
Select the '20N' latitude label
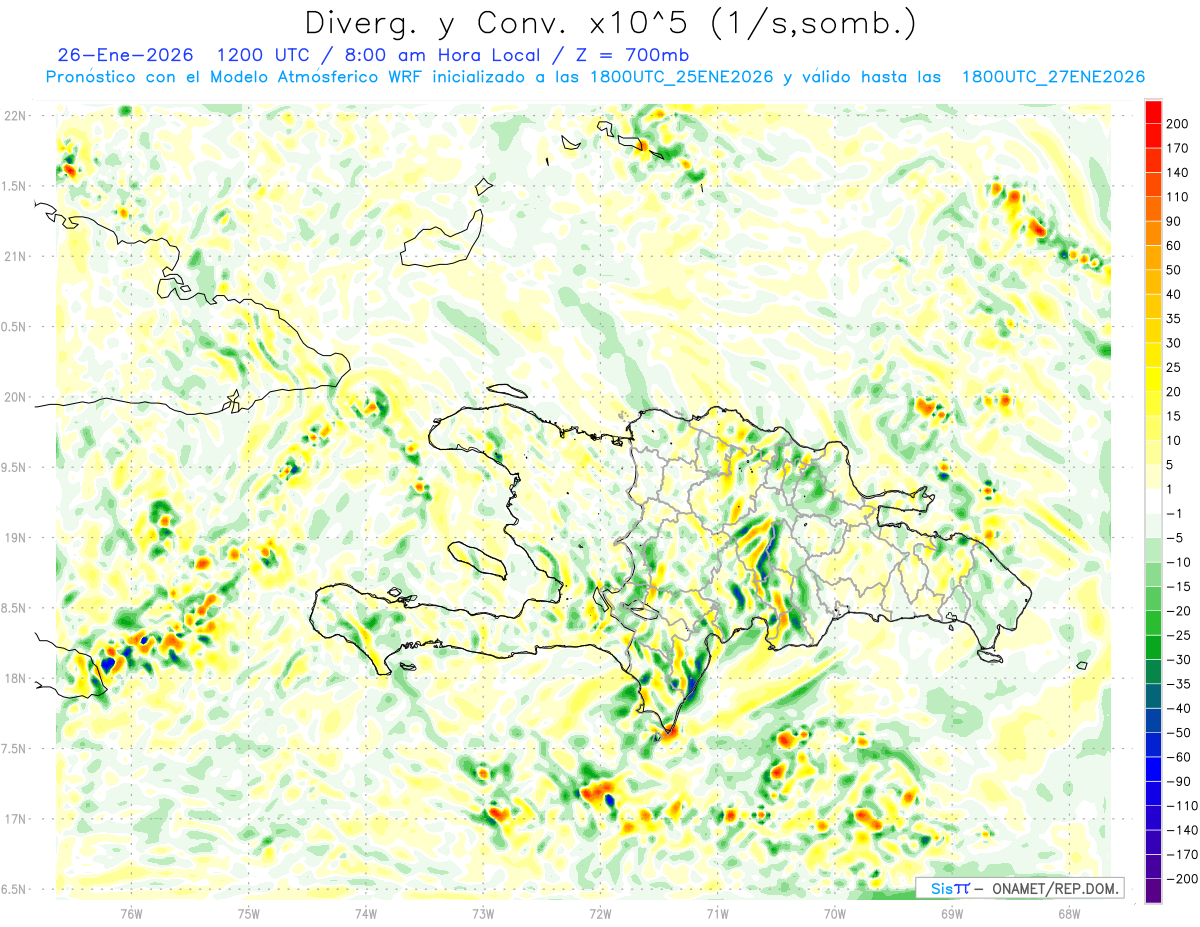(14, 397)
